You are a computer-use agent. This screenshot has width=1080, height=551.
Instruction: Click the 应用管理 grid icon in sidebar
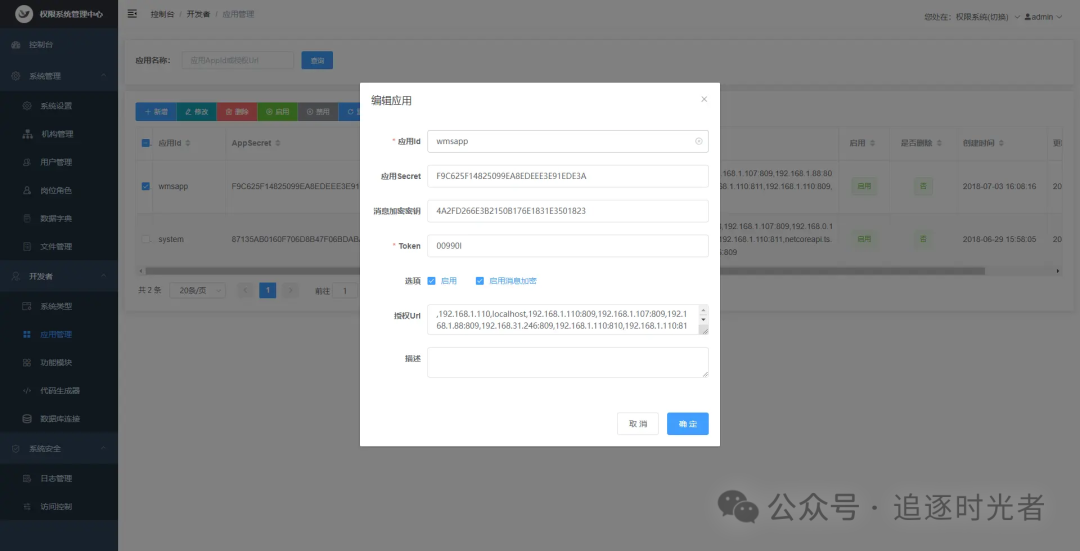27,335
